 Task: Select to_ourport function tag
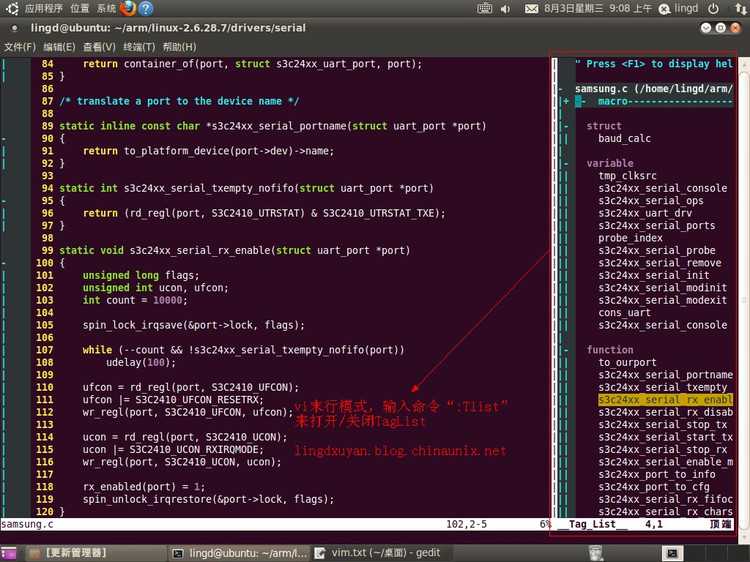pyautogui.click(x=627, y=363)
